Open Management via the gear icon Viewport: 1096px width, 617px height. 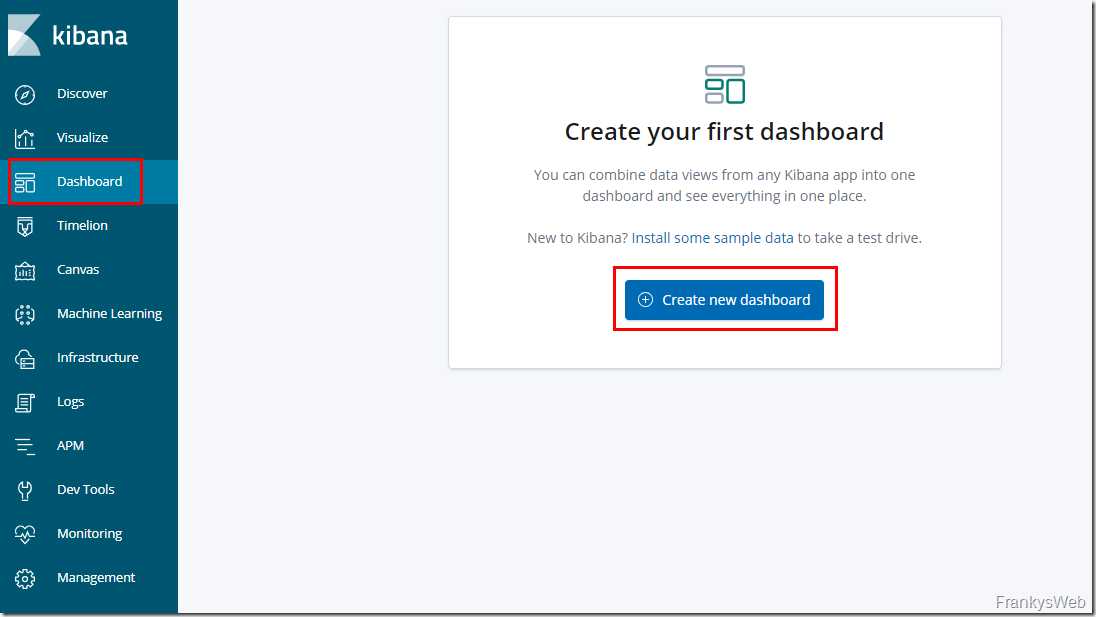pos(25,578)
